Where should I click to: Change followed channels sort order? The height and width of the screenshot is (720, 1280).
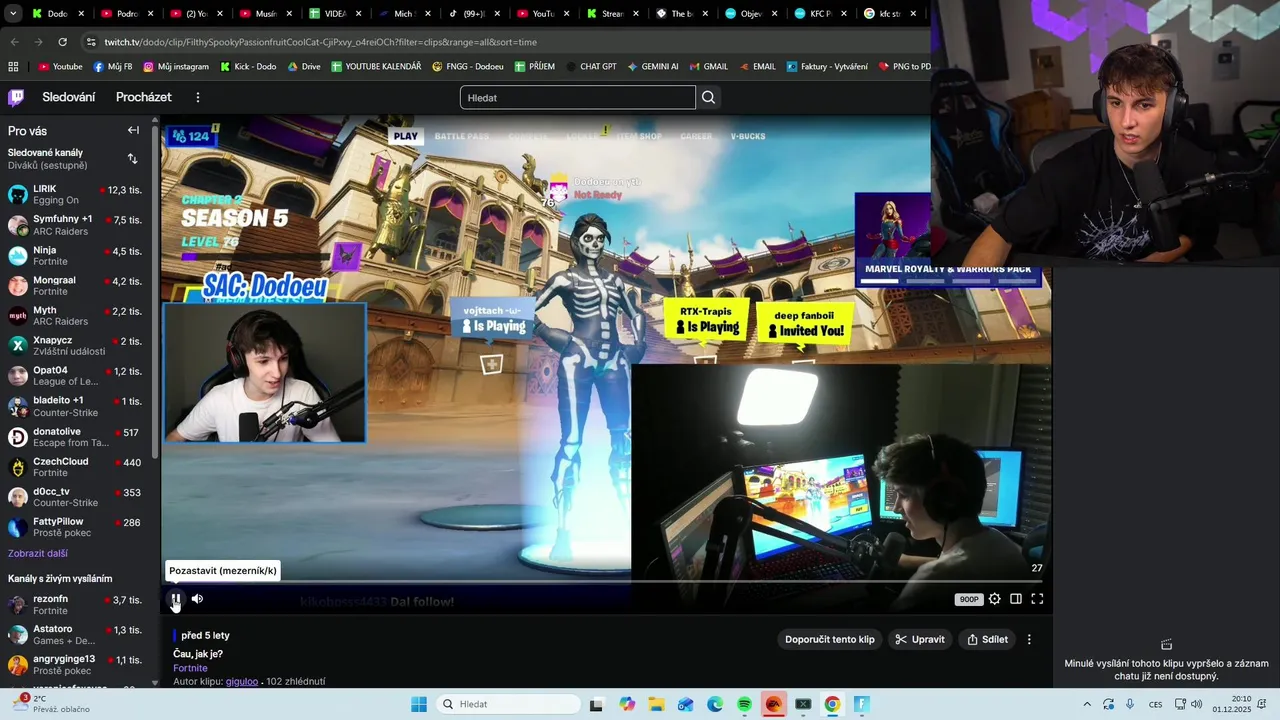pos(132,158)
